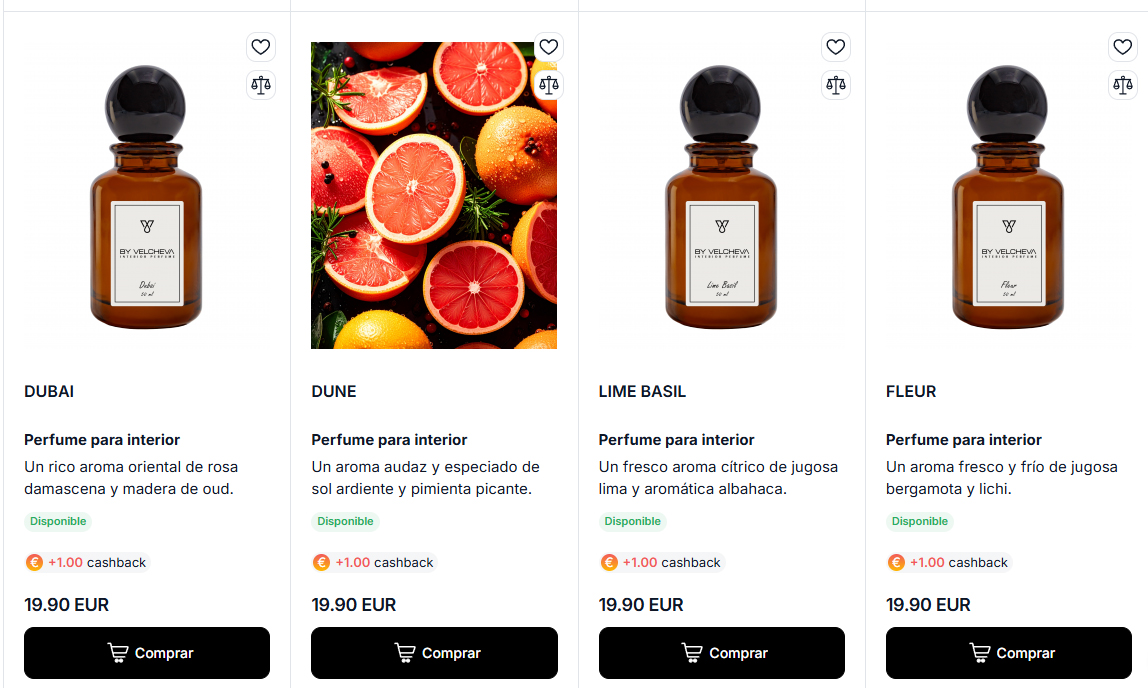Click the cart icon on DUNE's Comprar button
Viewport: 1148px width, 688px height.
pyautogui.click(x=404, y=653)
